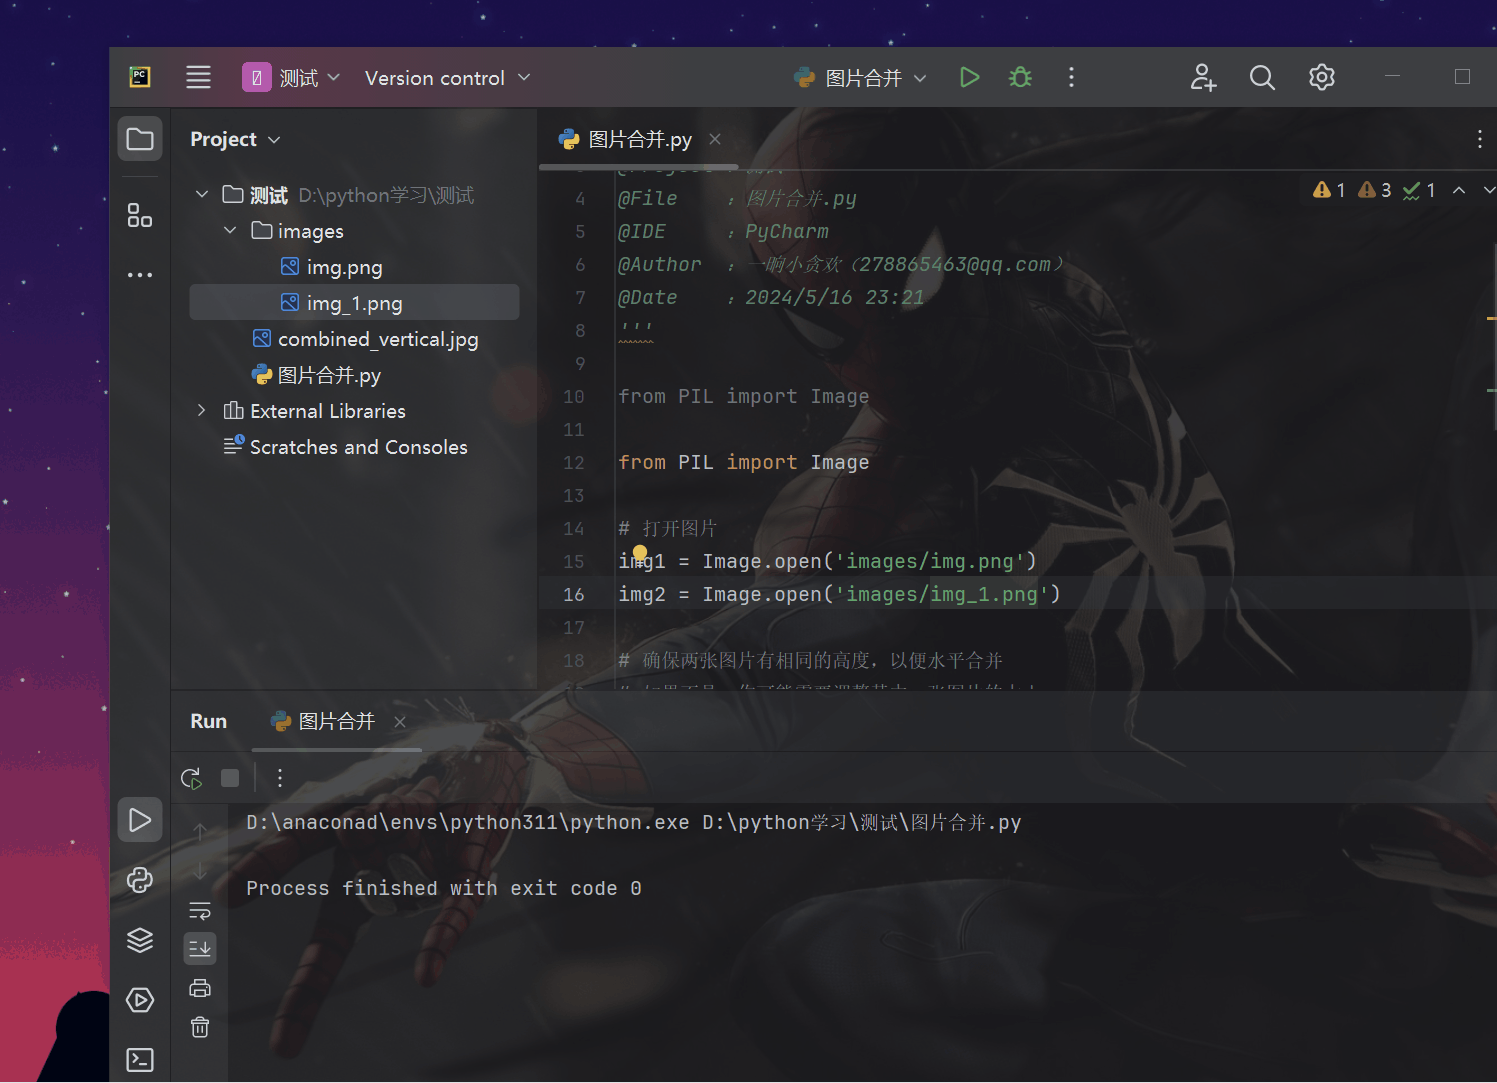Click the weak warnings indicator showing 3
This screenshot has height=1083, width=1497.
click(x=1374, y=190)
